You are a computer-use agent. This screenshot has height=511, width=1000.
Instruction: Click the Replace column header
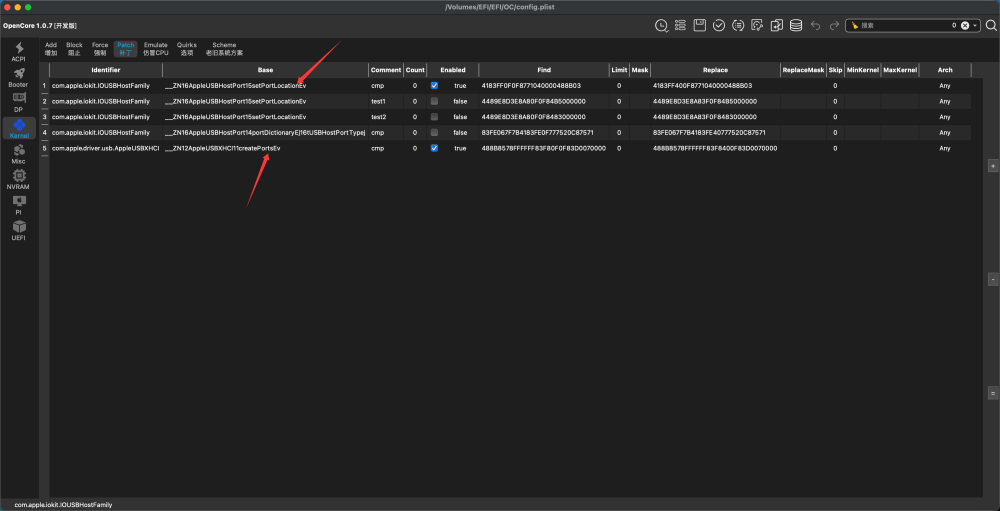pyautogui.click(x=715, y=70)
